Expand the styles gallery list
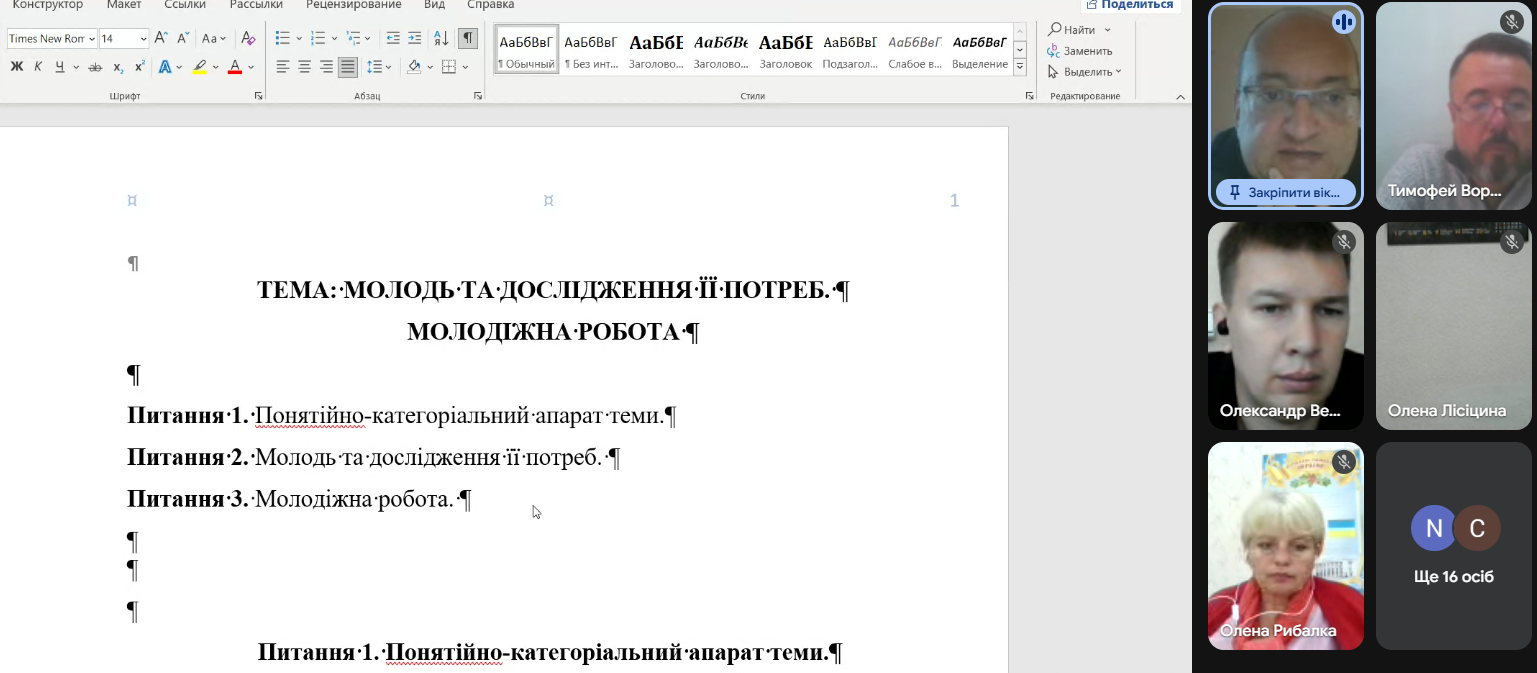1537x673 pixels. 1020,68
